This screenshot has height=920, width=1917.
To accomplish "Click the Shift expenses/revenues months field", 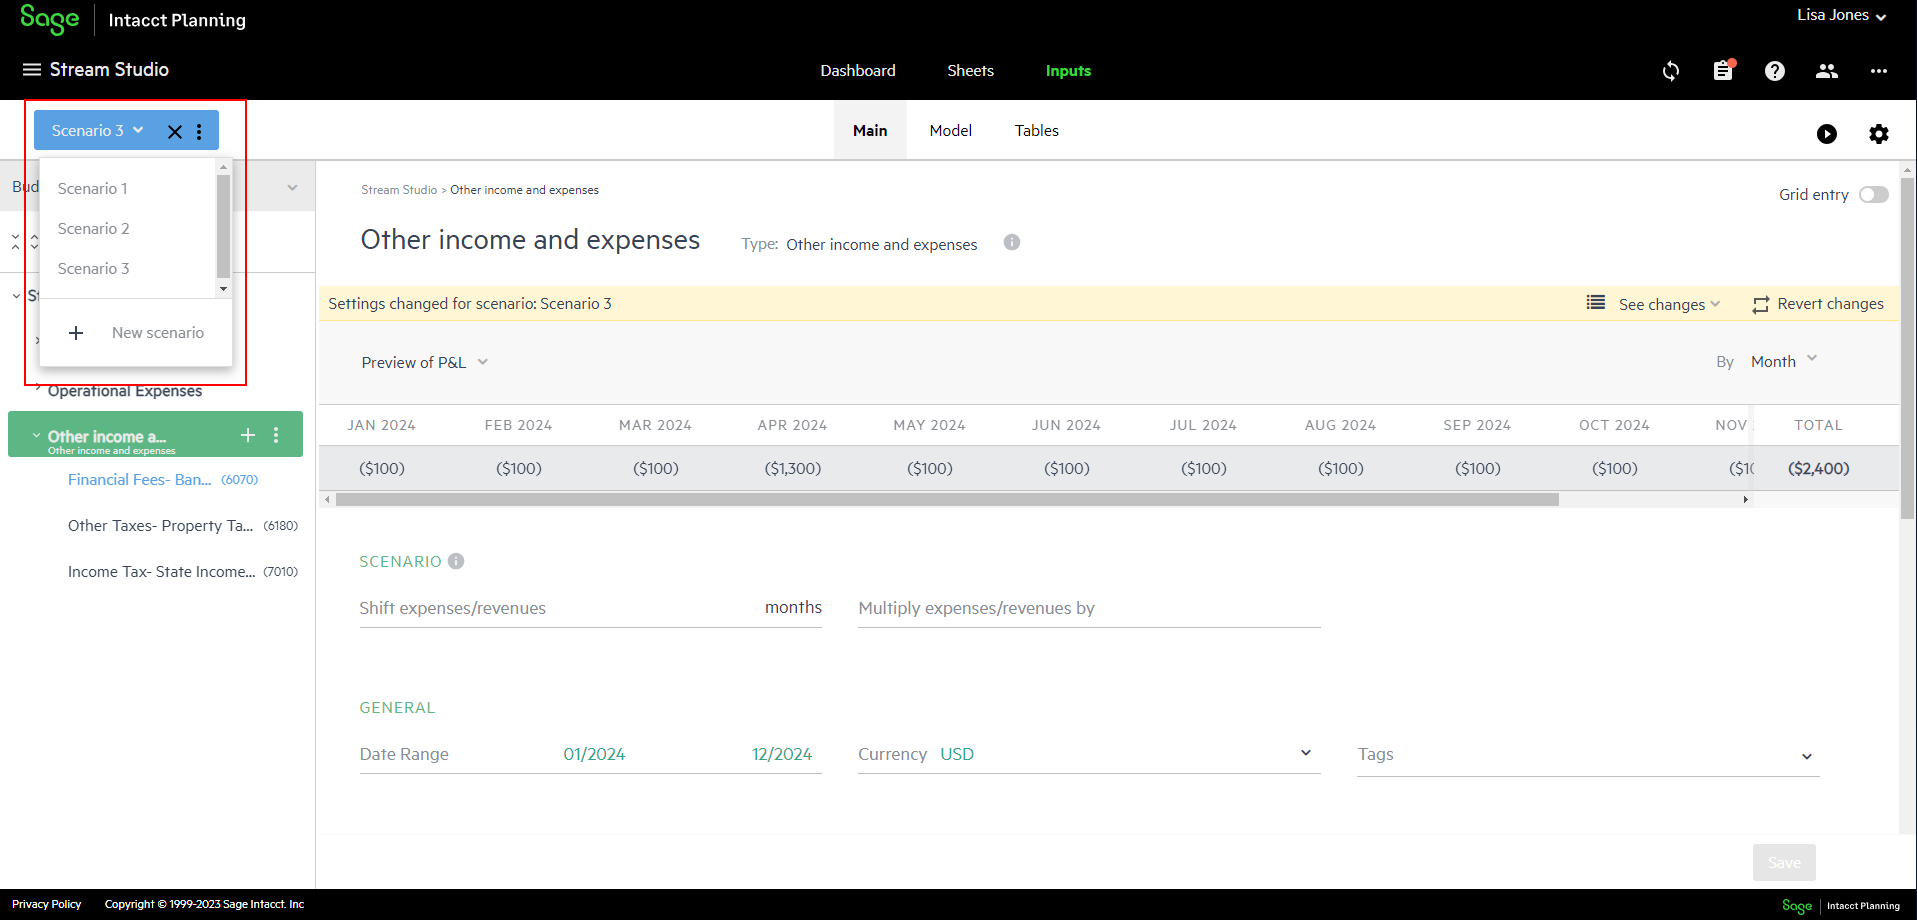I will point(590,608).
